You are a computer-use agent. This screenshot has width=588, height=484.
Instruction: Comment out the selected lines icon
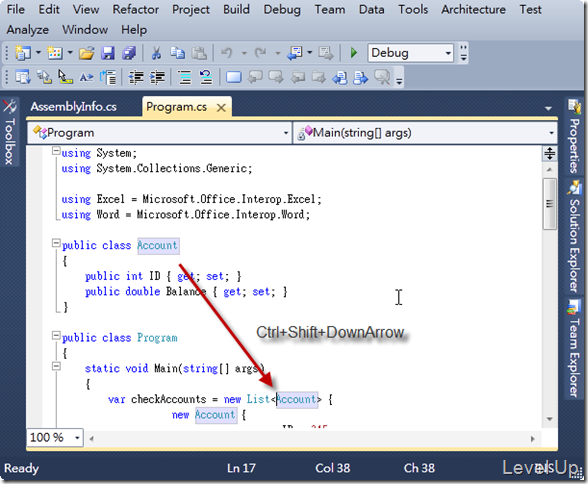(184, 77)
